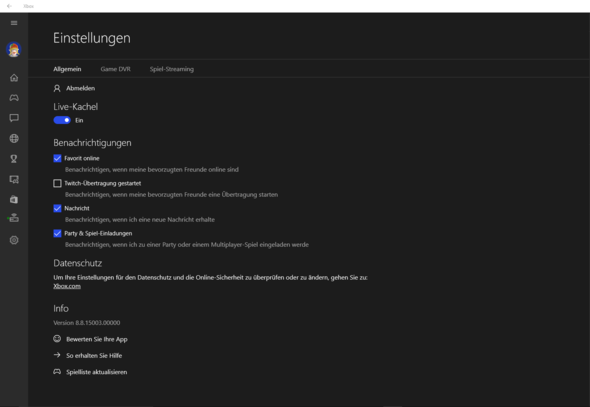Uncheck the Favorit online checkbox
The image size is (590, 407).
point(57,158)
